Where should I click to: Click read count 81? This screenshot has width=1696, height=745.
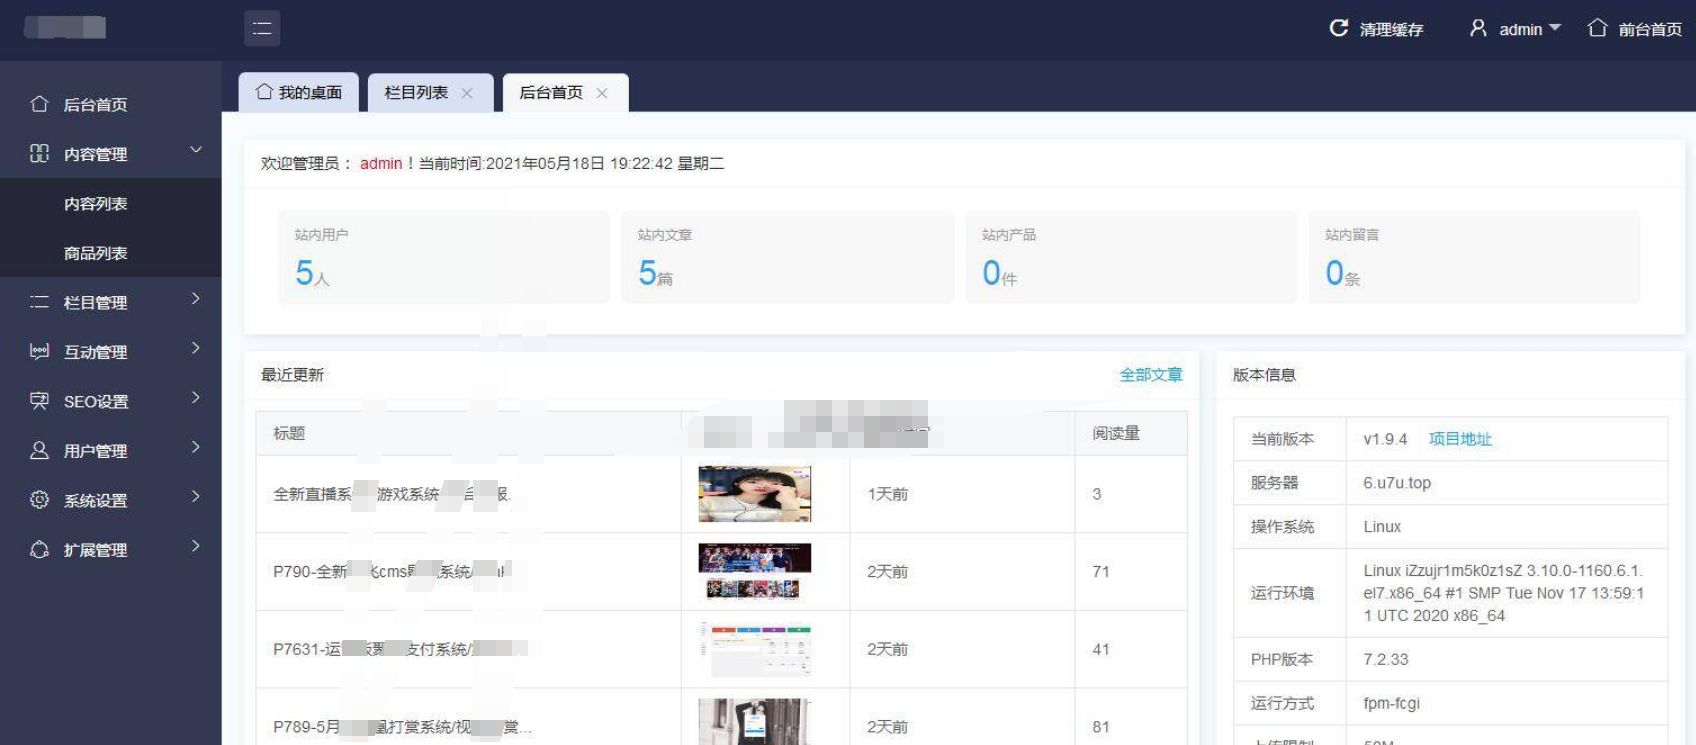coord(1101,727)
